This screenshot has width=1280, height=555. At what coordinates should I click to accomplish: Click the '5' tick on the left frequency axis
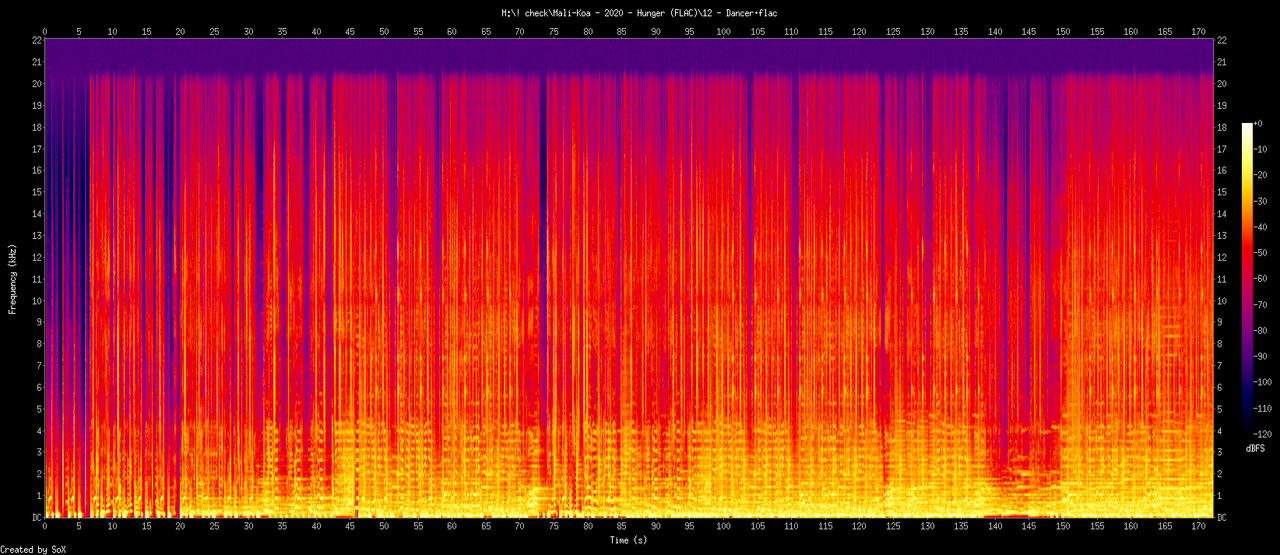click(38, 408)
